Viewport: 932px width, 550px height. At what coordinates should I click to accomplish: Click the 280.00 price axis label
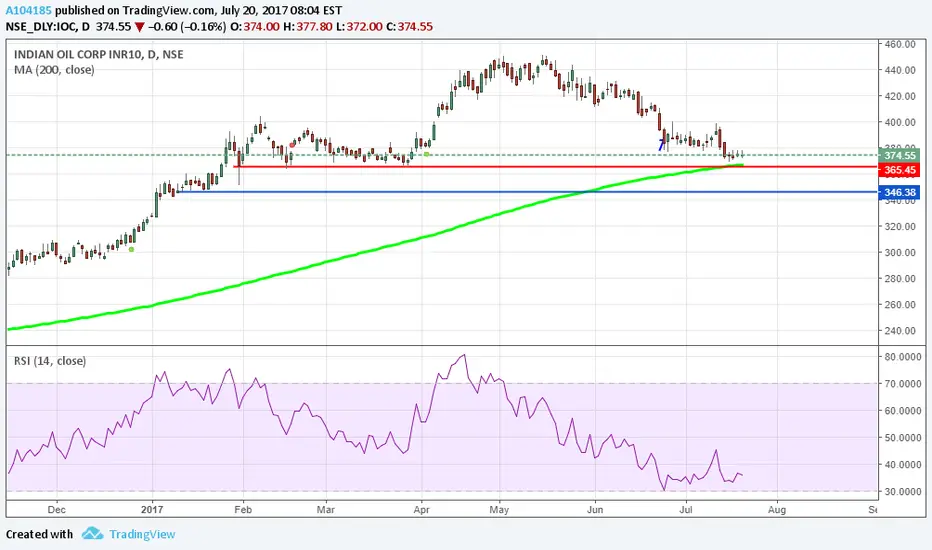(x=899, y=279)
